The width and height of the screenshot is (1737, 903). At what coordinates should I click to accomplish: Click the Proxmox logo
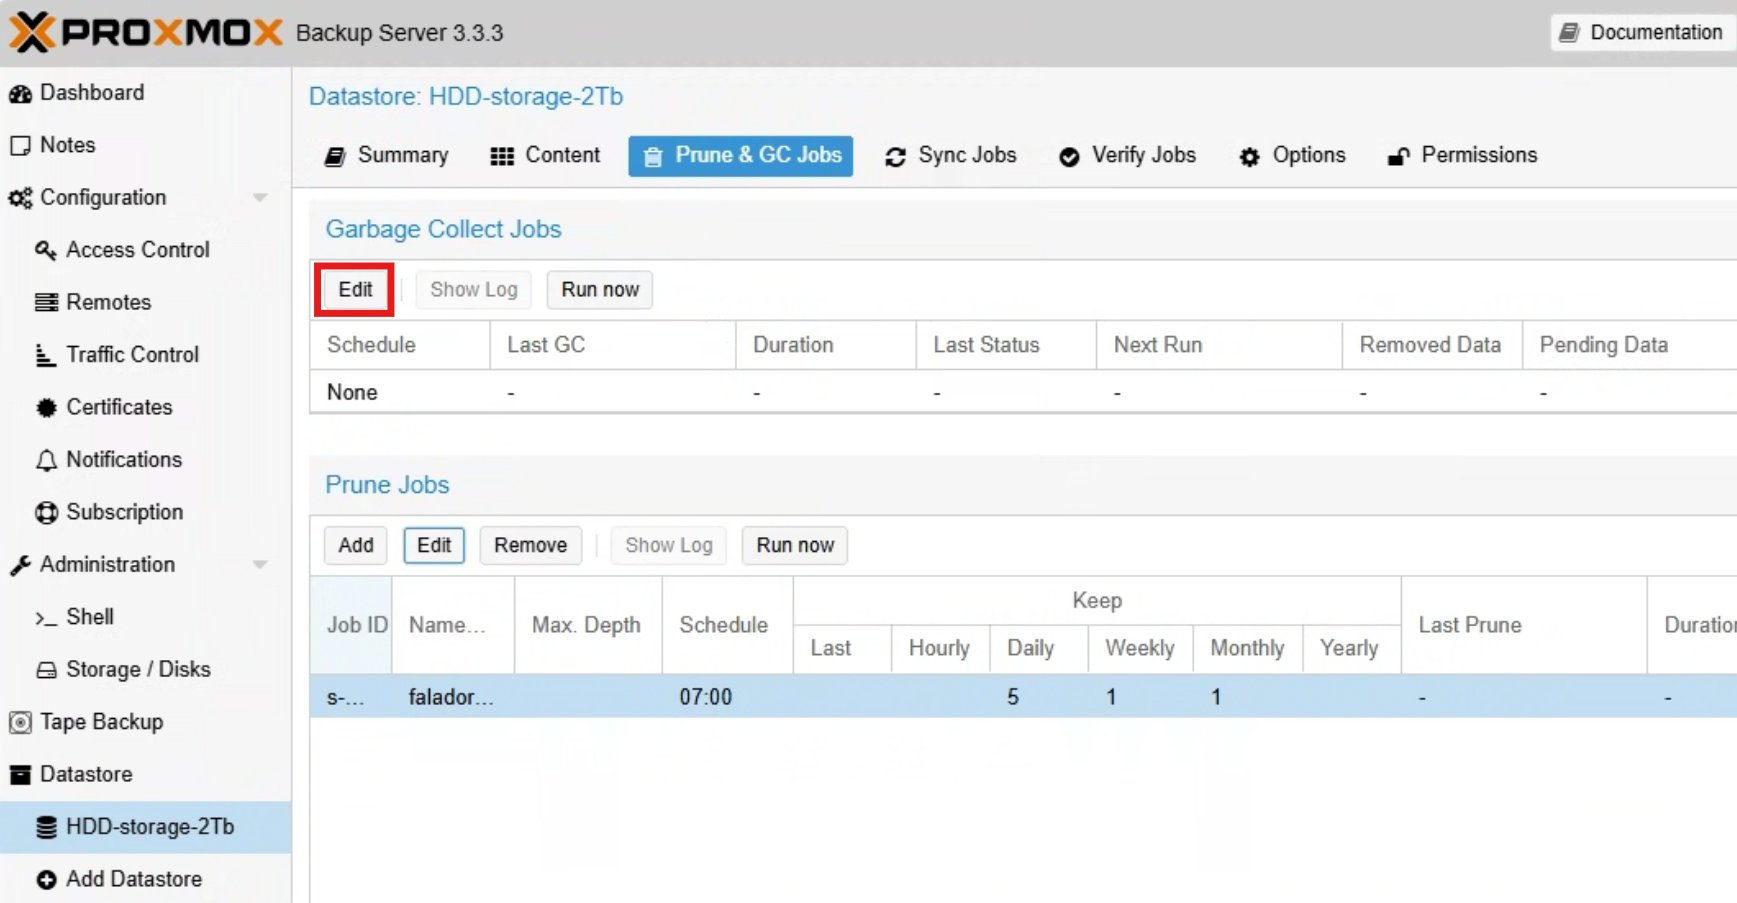click(x=146, y=32)
